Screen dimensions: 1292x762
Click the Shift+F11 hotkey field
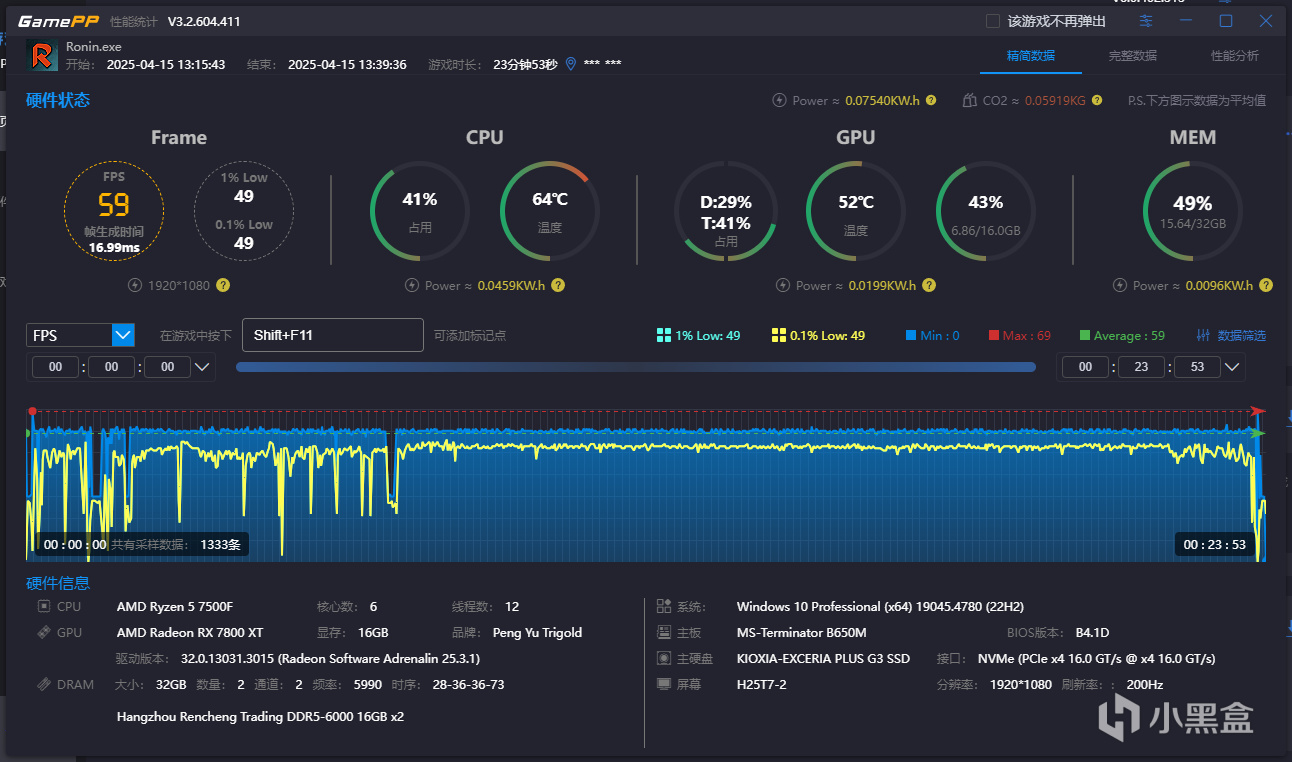coord(333,335)
